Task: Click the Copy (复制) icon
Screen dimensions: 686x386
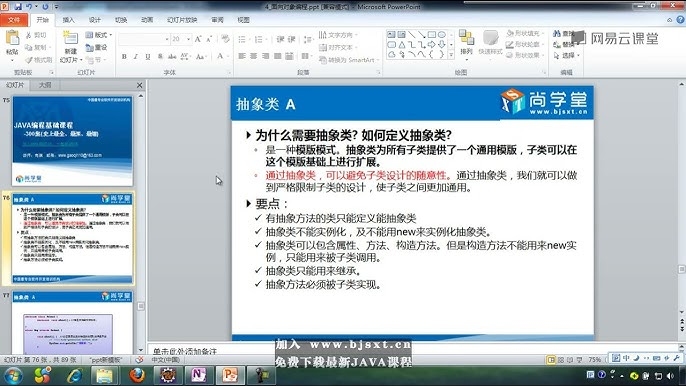Action: coord(29,47)
